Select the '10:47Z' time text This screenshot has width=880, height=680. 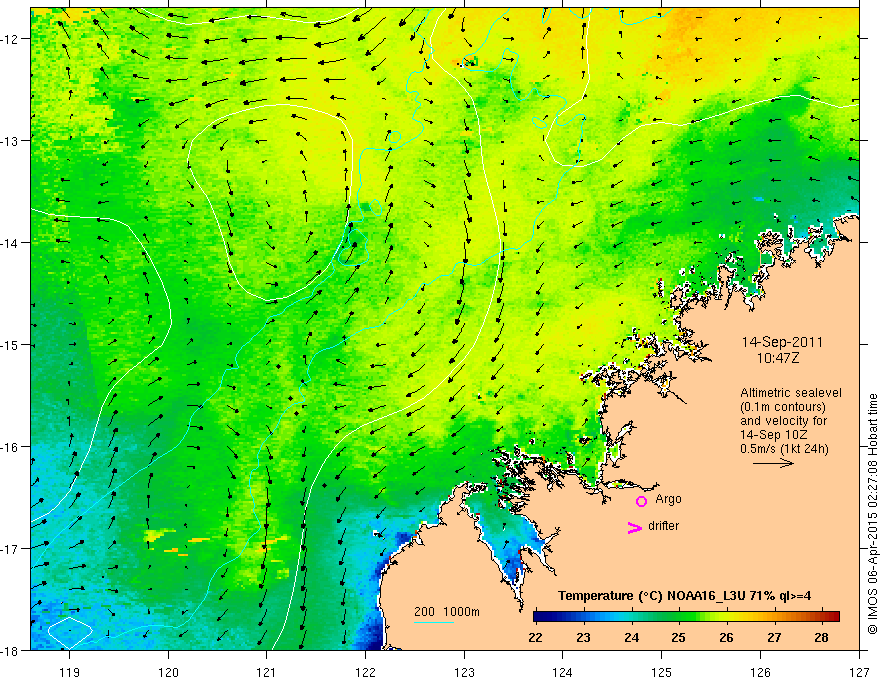[x=778, y=357]
